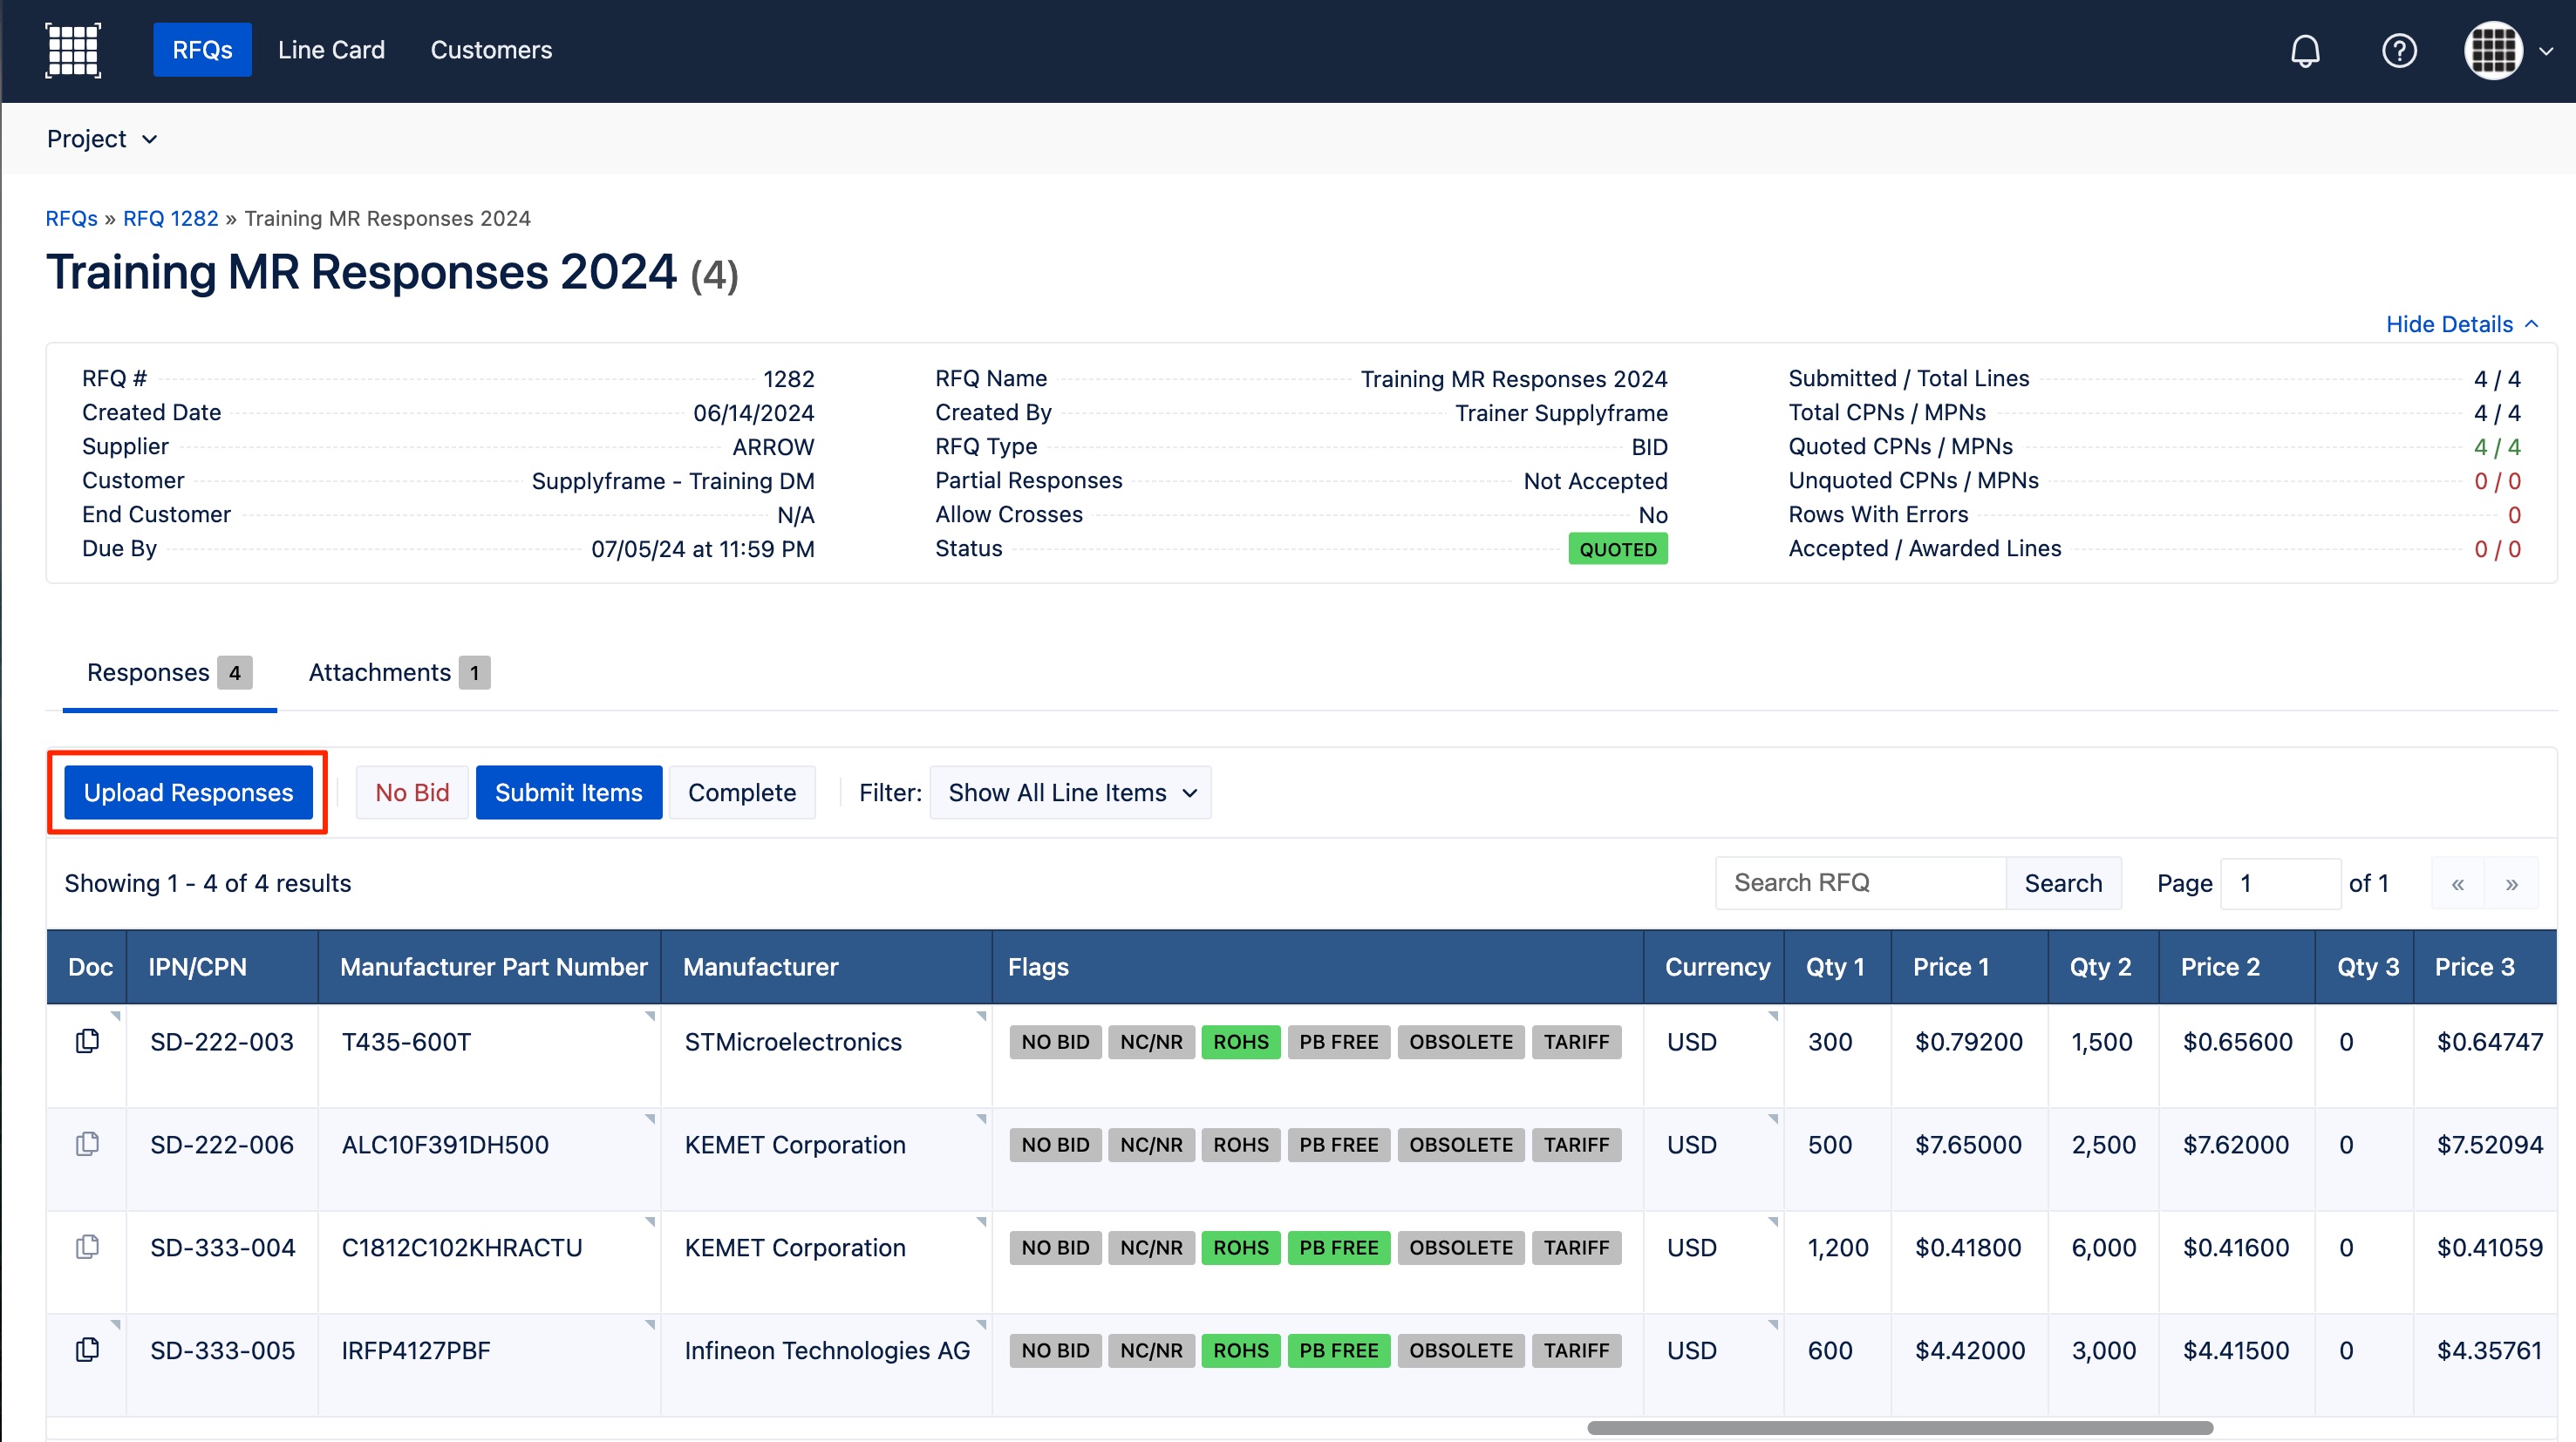2576x1442 pixels.
Task: Collapse with Hide Details
Action: click(2461, 324)
